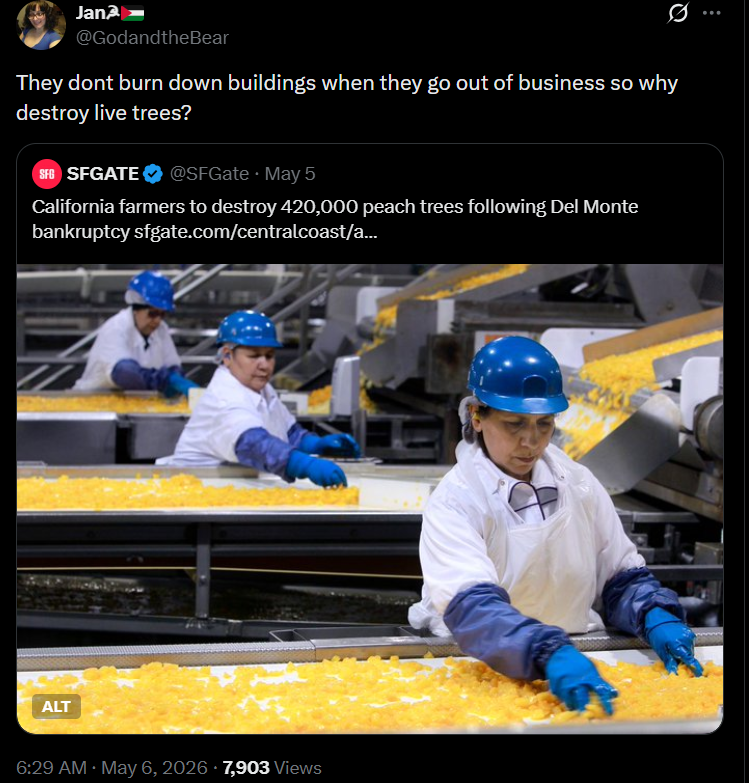Click the @SFGate handle in quoted post
The height and width of the screenshot is (783, 749).
point(209,174)
